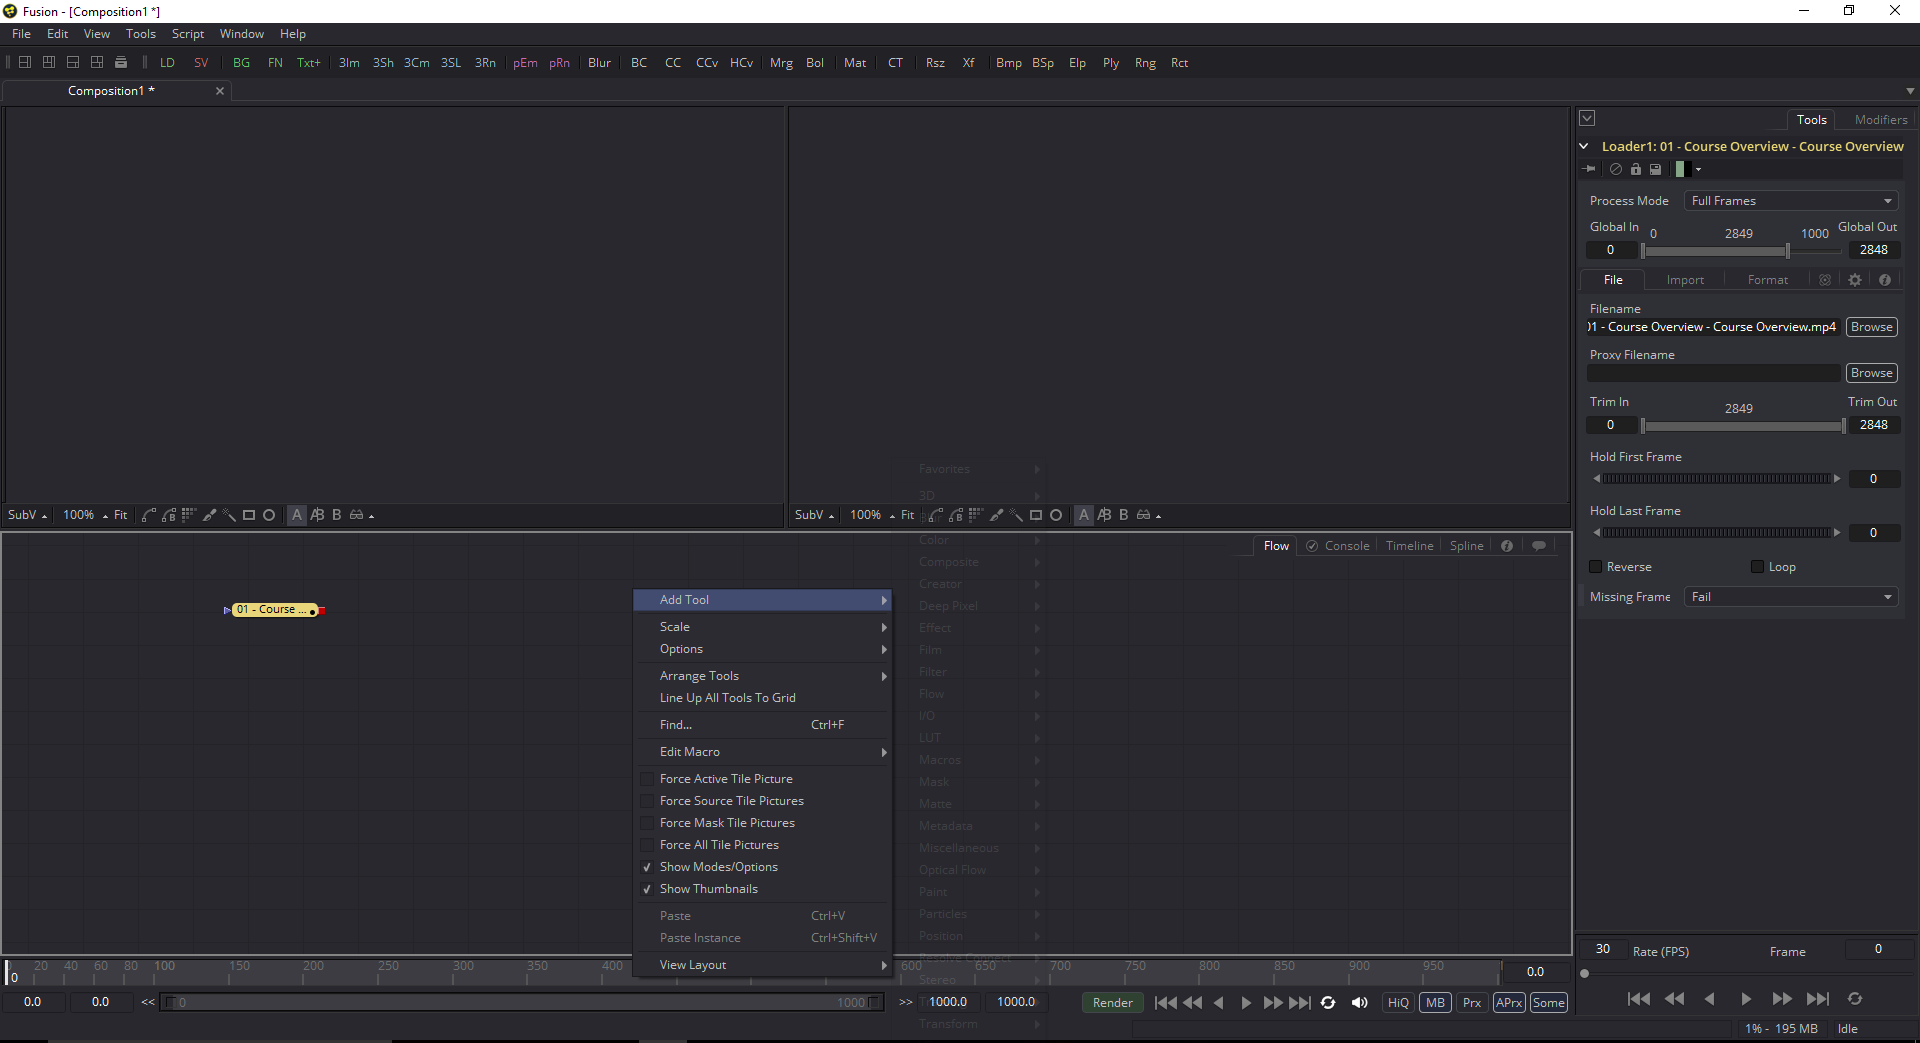
Task: Add the Txt+ text tool
Action: 309,63
